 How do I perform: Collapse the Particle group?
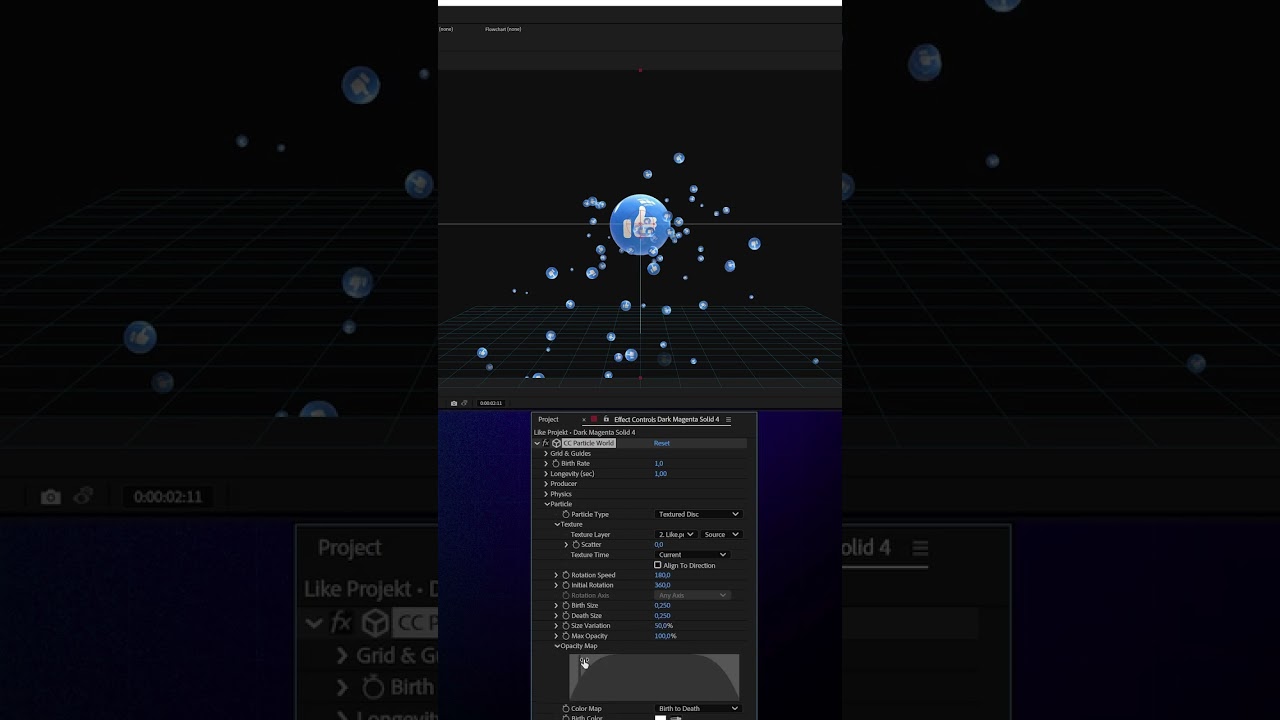point(547,504)
